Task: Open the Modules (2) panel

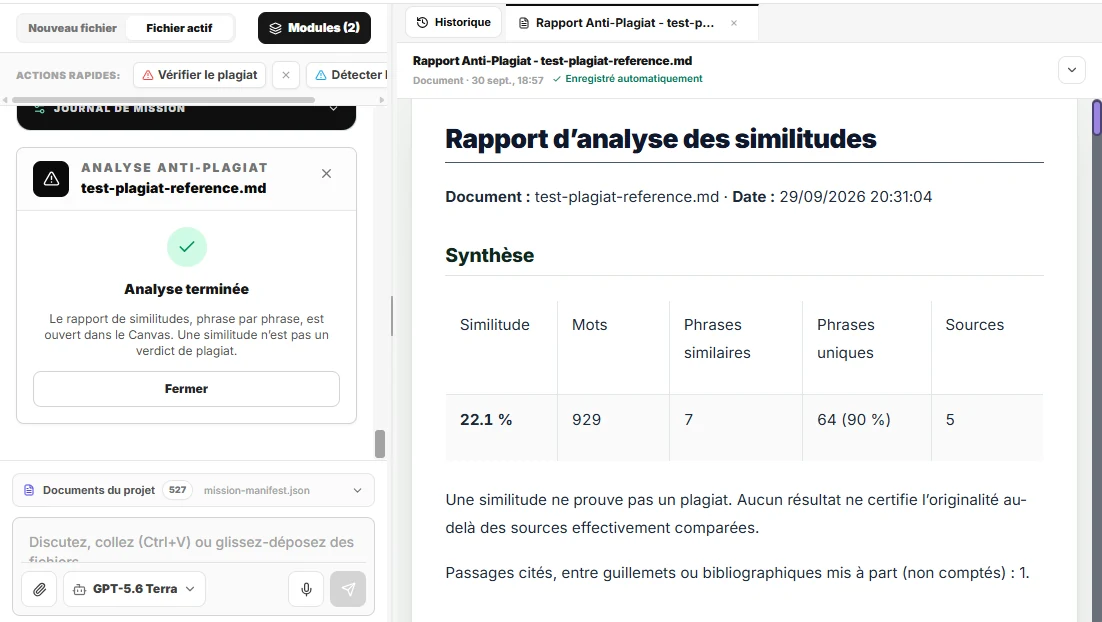Action: click(314, 28)
